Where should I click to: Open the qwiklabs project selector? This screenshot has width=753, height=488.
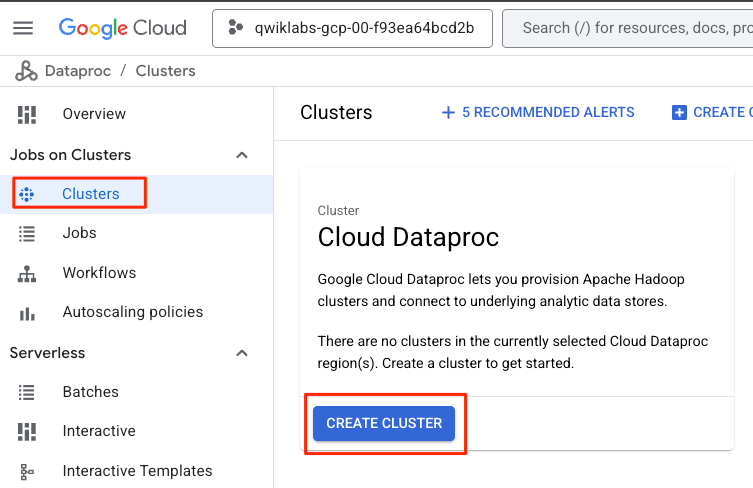click(352, 28)
